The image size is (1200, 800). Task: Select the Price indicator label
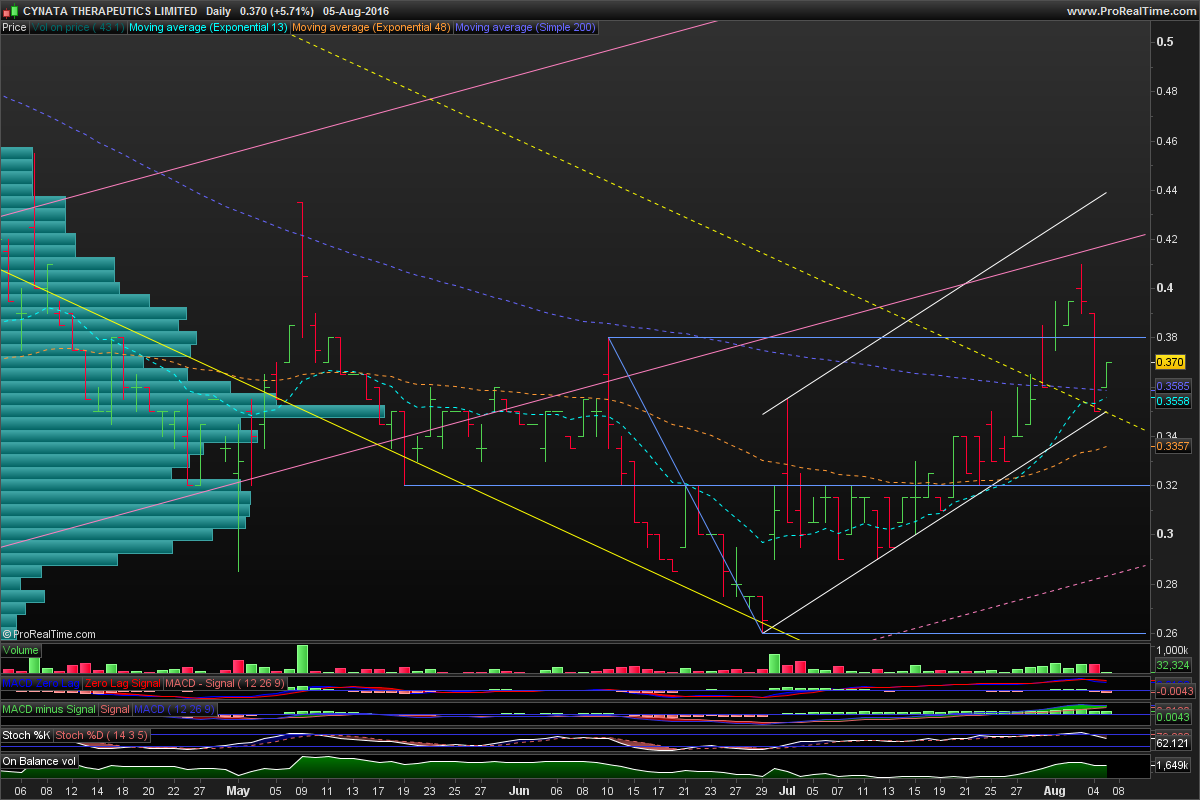click(14, 28)
